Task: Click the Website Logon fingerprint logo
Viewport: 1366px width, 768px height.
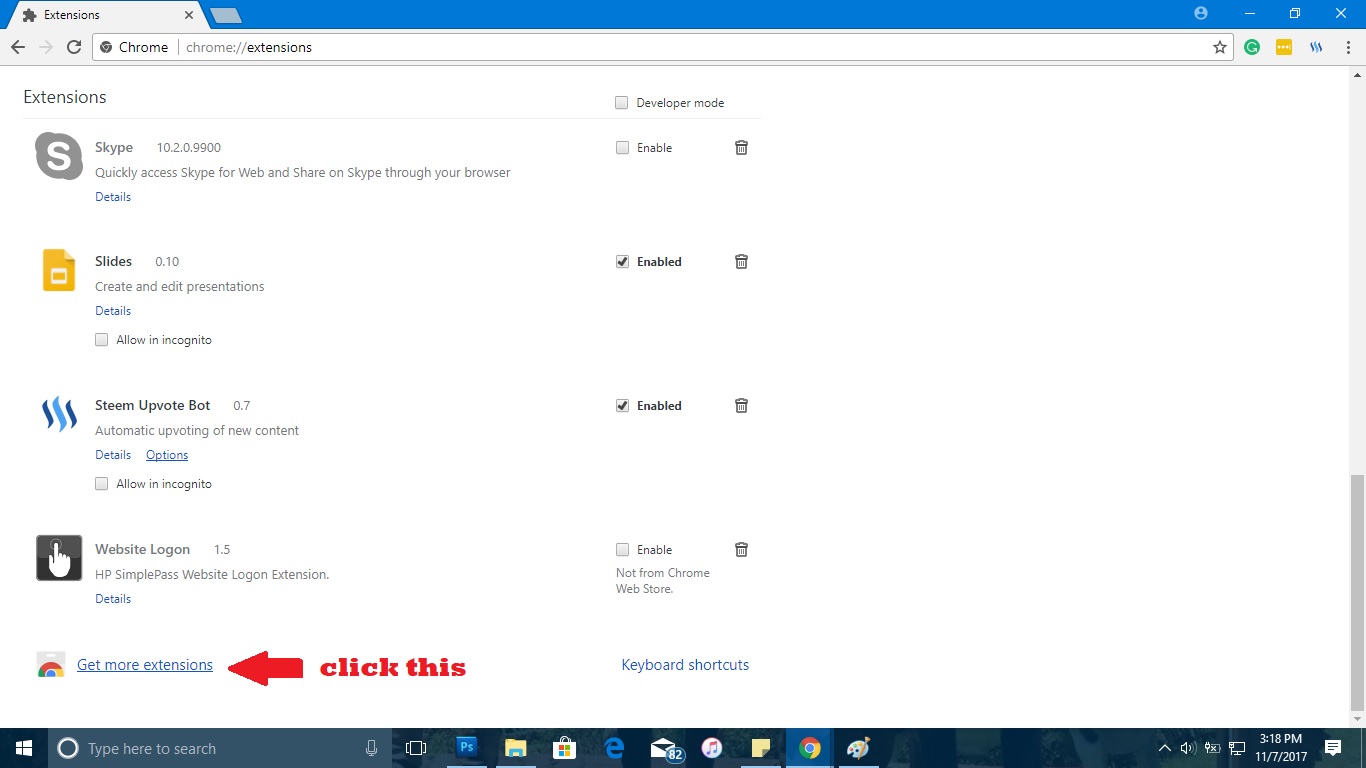Action: (x=59, y=558)
